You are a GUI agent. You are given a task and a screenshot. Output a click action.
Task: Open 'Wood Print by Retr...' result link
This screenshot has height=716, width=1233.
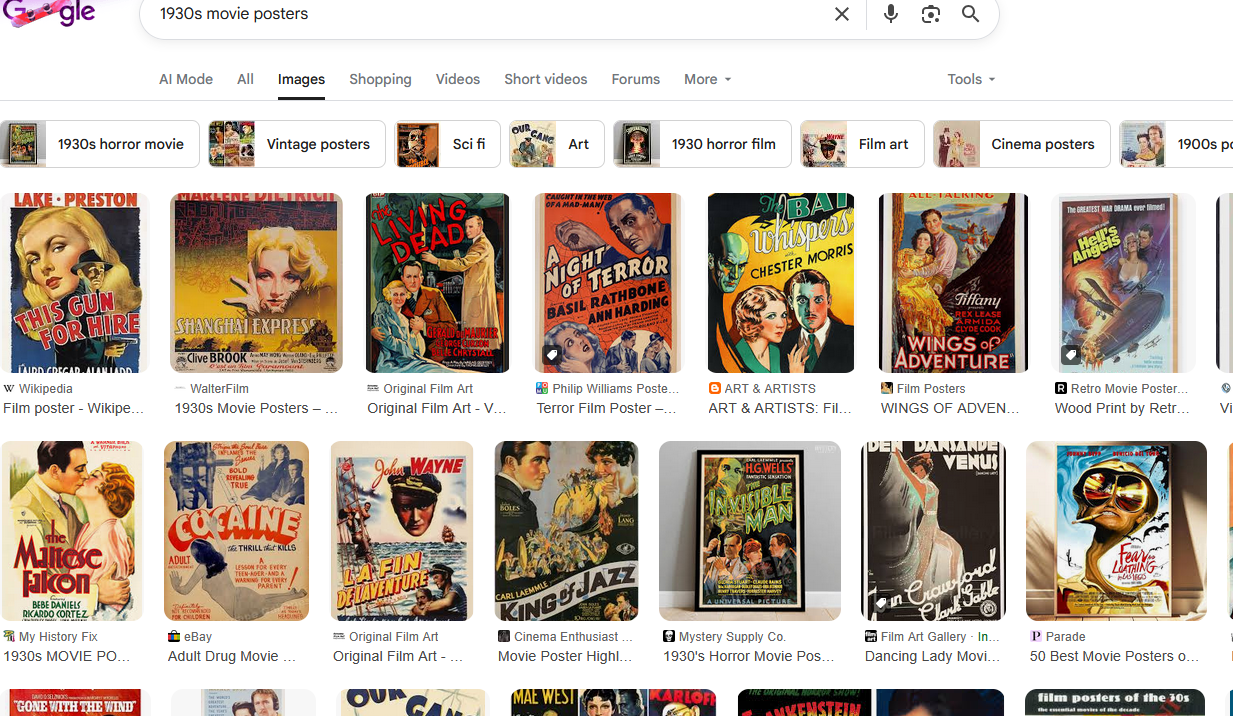pyautogui.click(x=1123, y=408)
